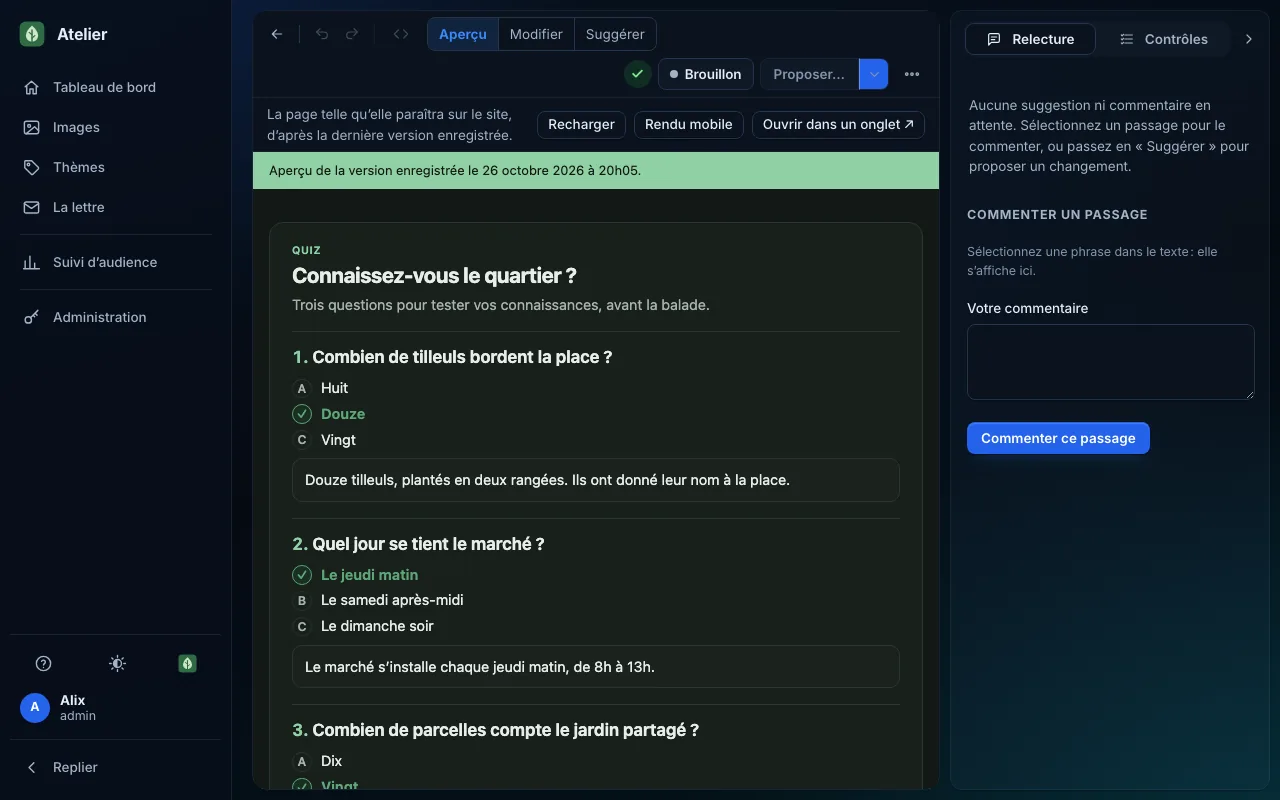The height and width of the screenshot is (800, 1280).
Task: Click the Commenter ce passage button
Action: click(1058, 438)
